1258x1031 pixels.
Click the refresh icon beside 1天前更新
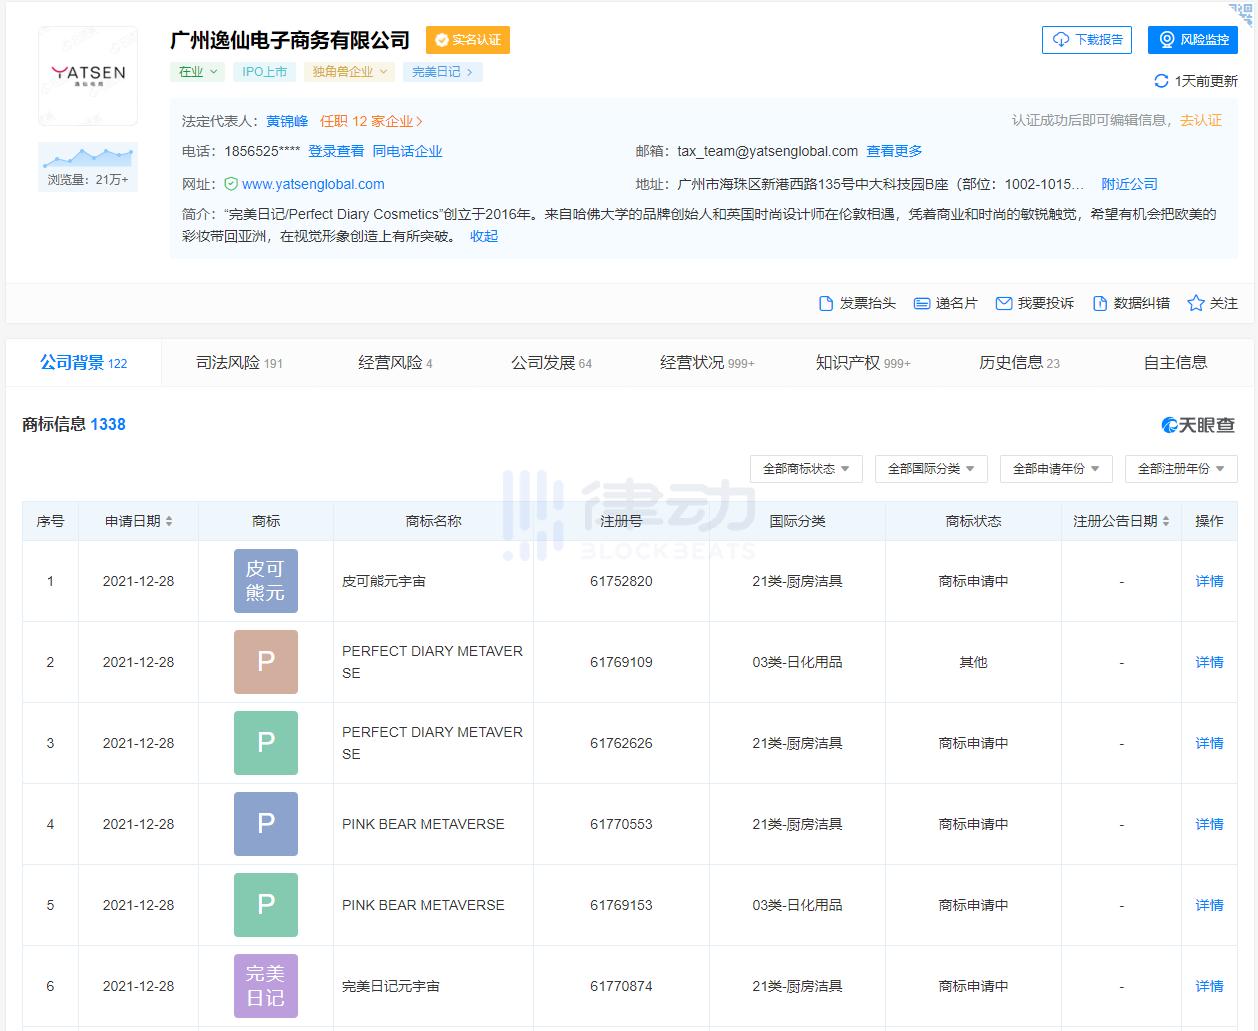coord(1161,81)
